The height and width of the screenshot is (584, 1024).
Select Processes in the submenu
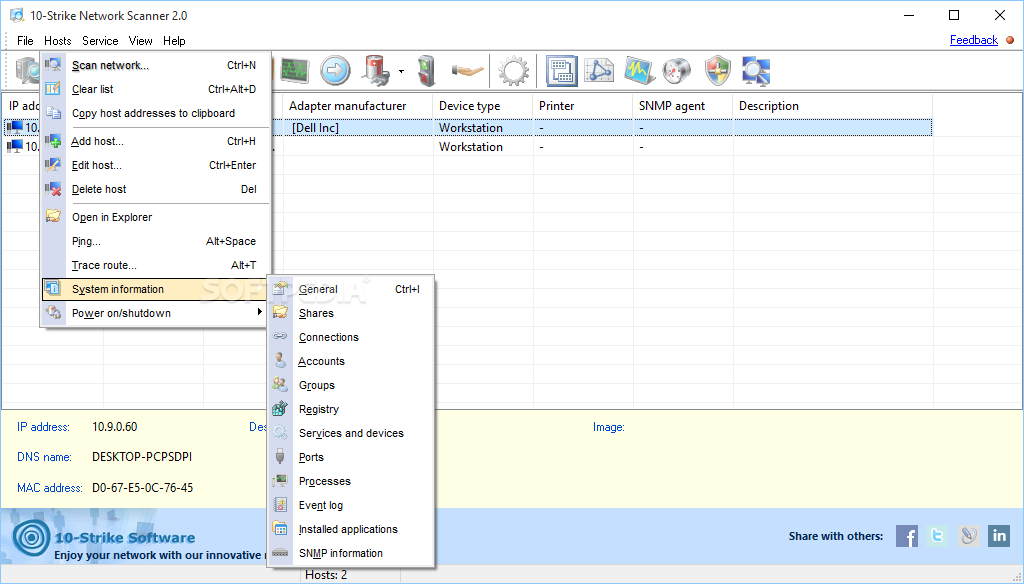[x=351, y=481]
